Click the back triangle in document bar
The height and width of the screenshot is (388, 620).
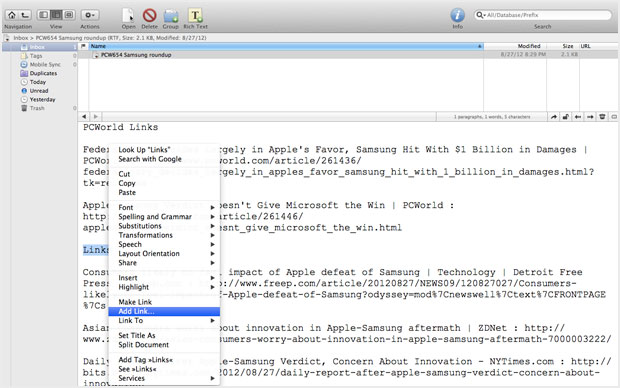pos(84,117)
